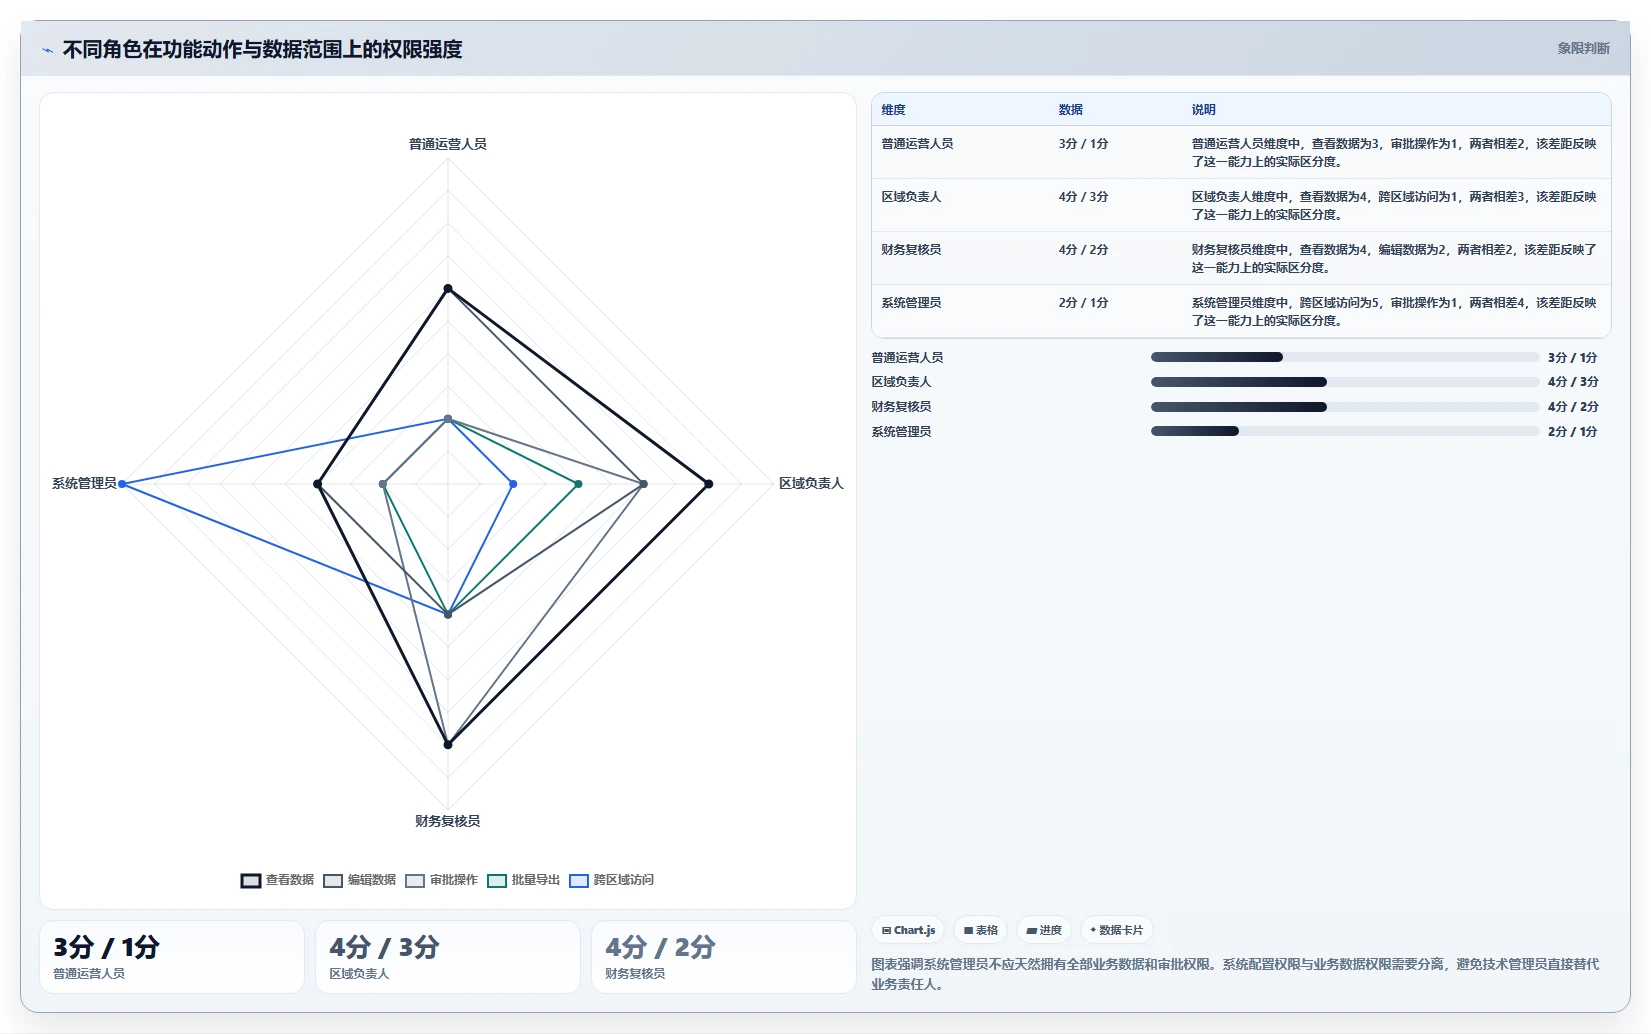Image resolution: width=1651 pixels, height=1034 pixels.
Task: Click the table cell 4分 / 3分
Action: pos(1083,197)
